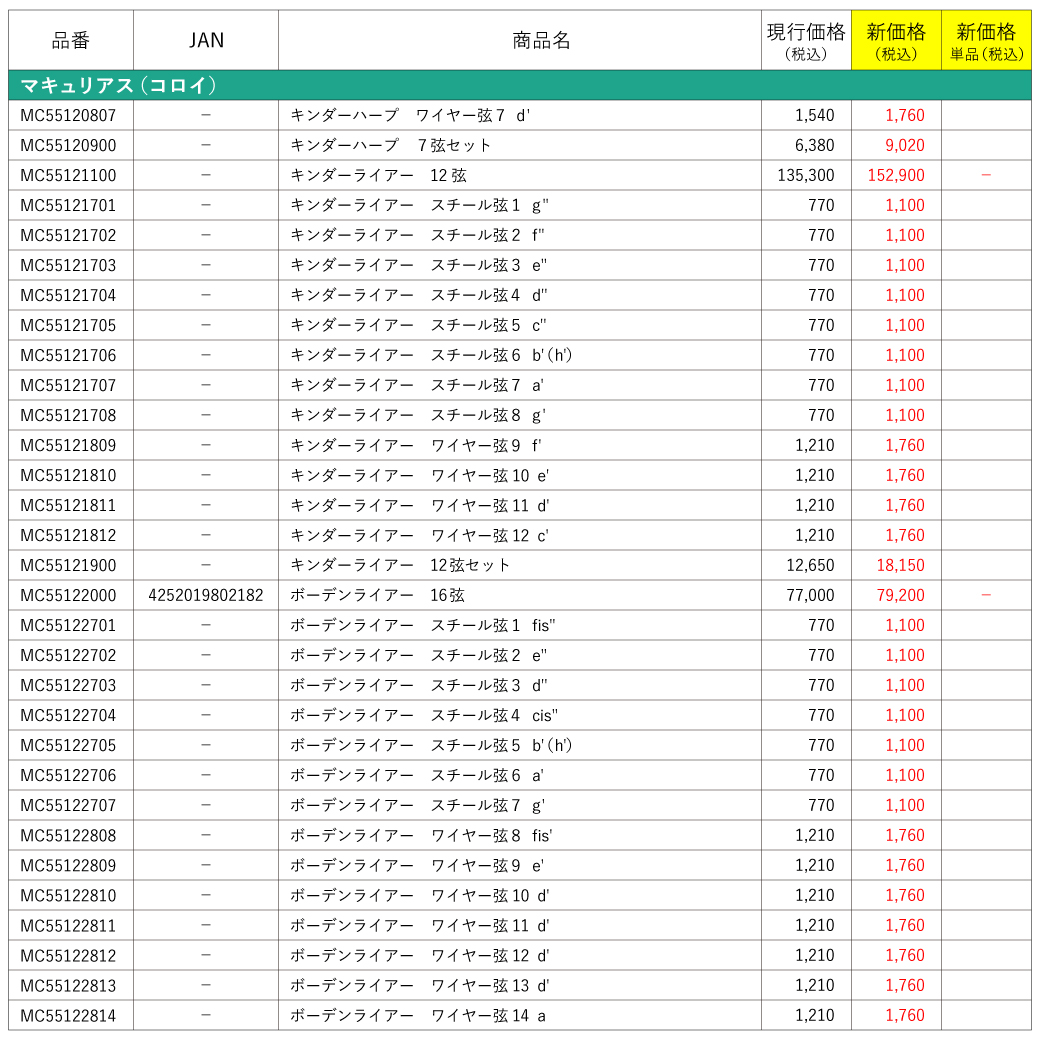Click the new price 152,900
1040x1040 pixels.
tap(896, 175)
